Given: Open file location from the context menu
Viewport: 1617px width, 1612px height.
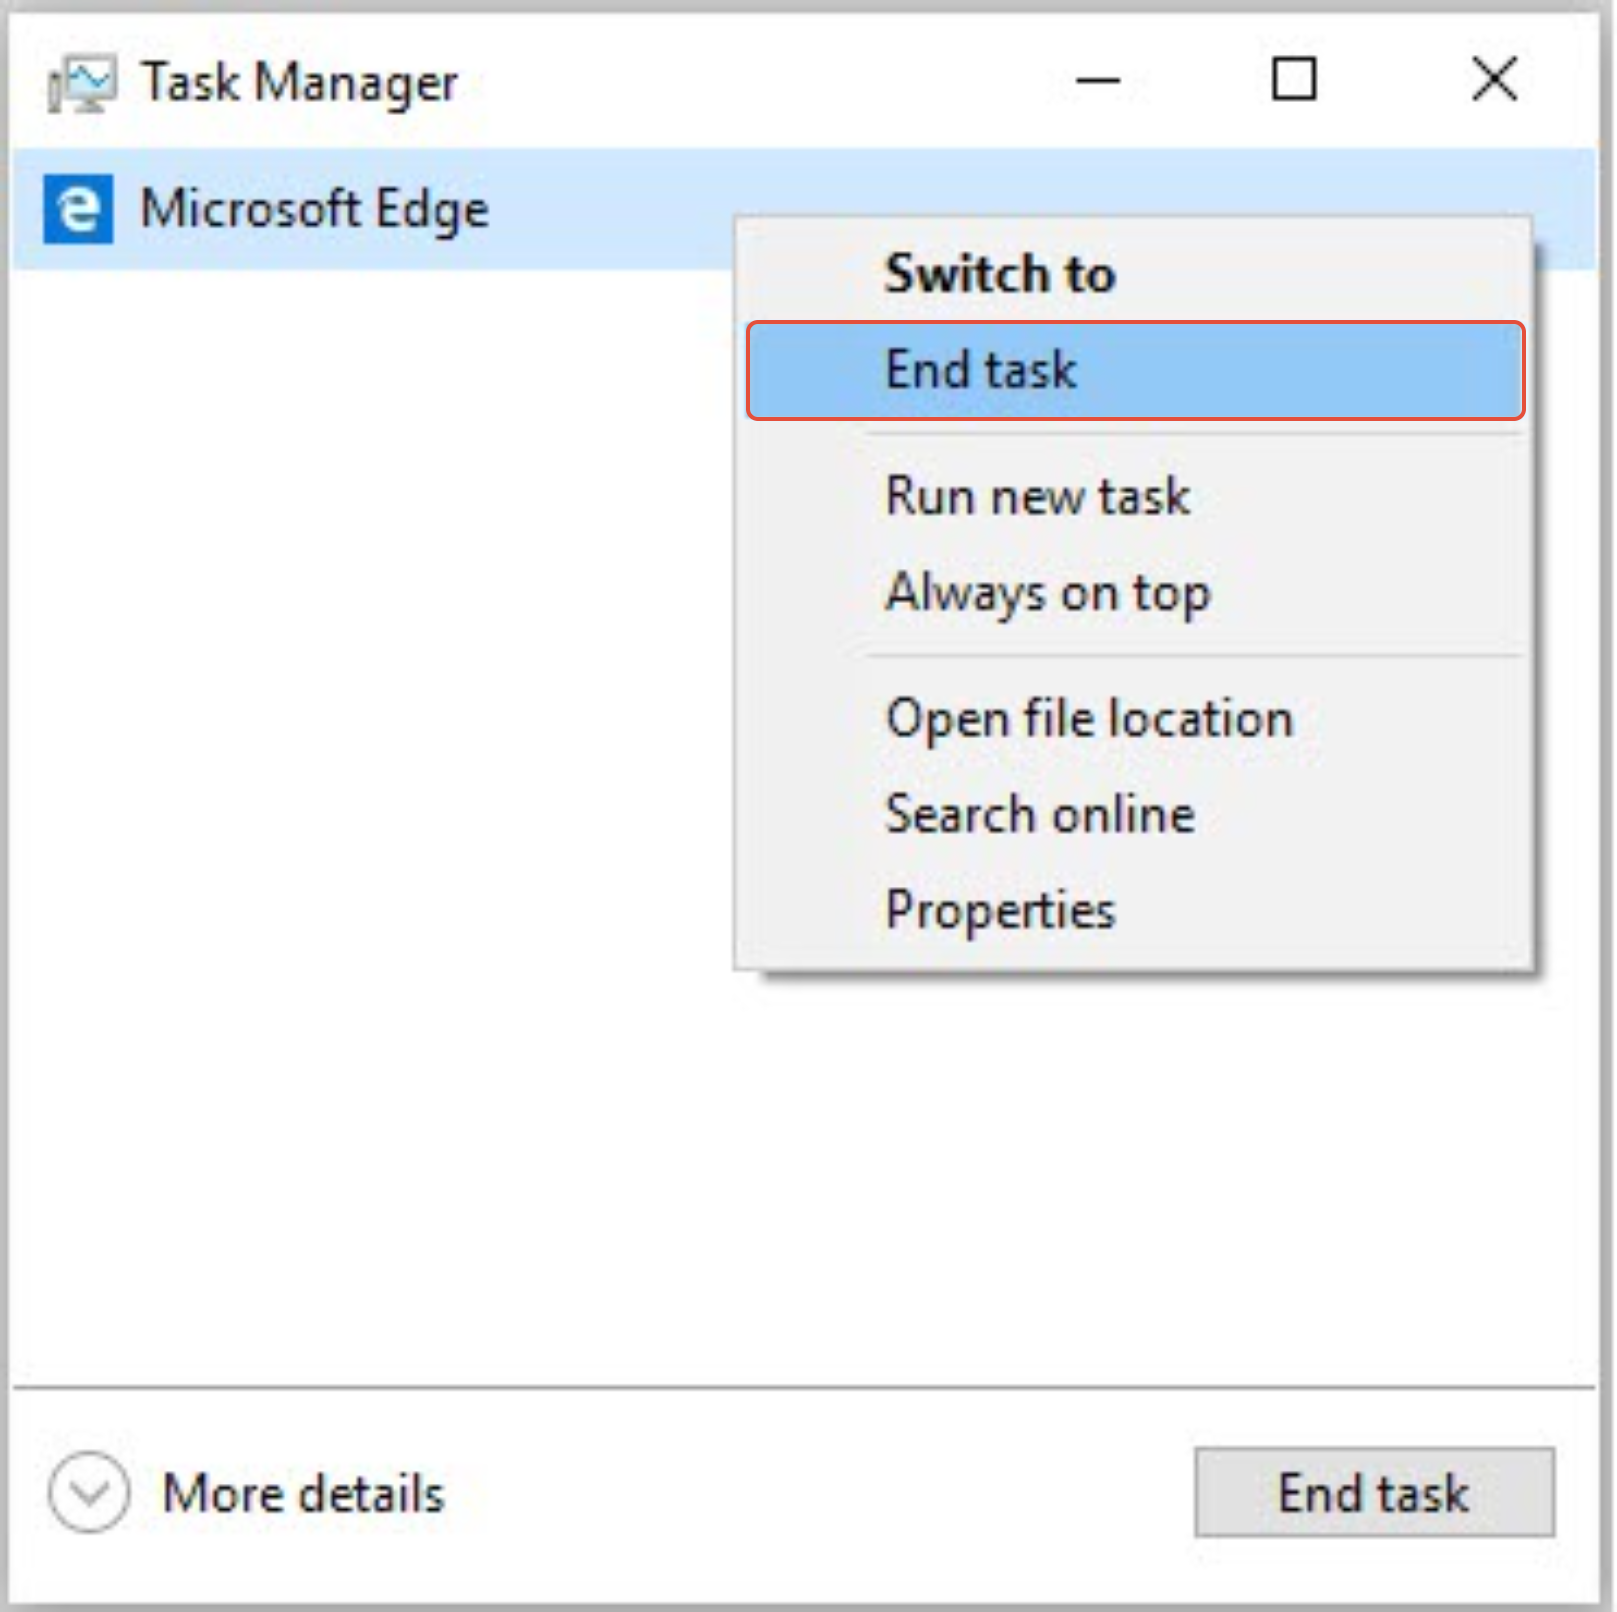Looking at the screenshot, I should [1089, 718].
